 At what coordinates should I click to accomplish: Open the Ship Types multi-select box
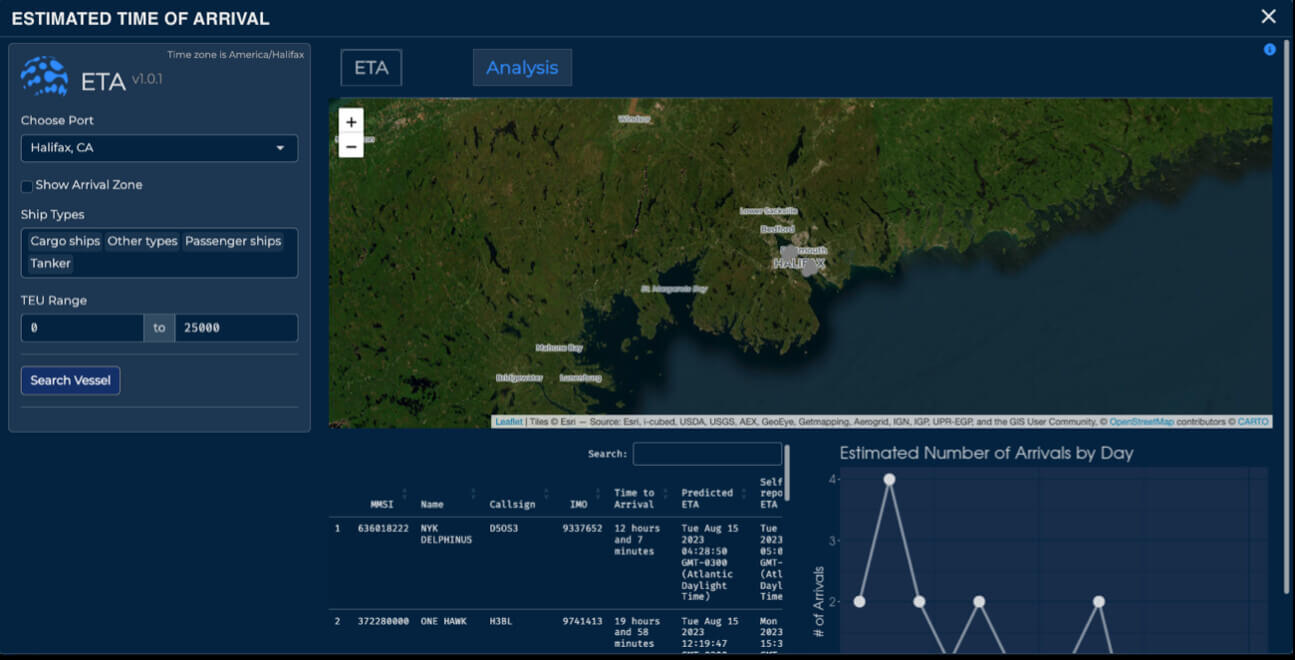159,253
